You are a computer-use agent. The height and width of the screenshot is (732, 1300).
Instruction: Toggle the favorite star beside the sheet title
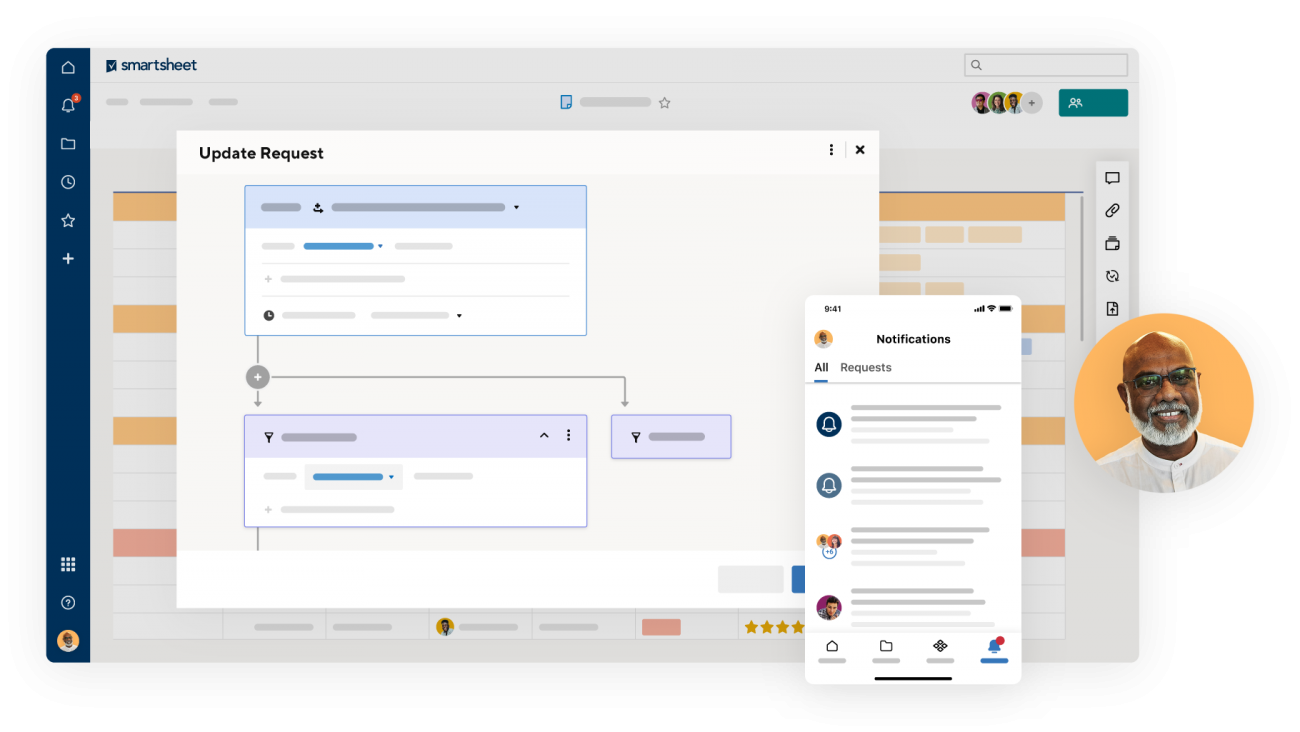tap(665, 102)
